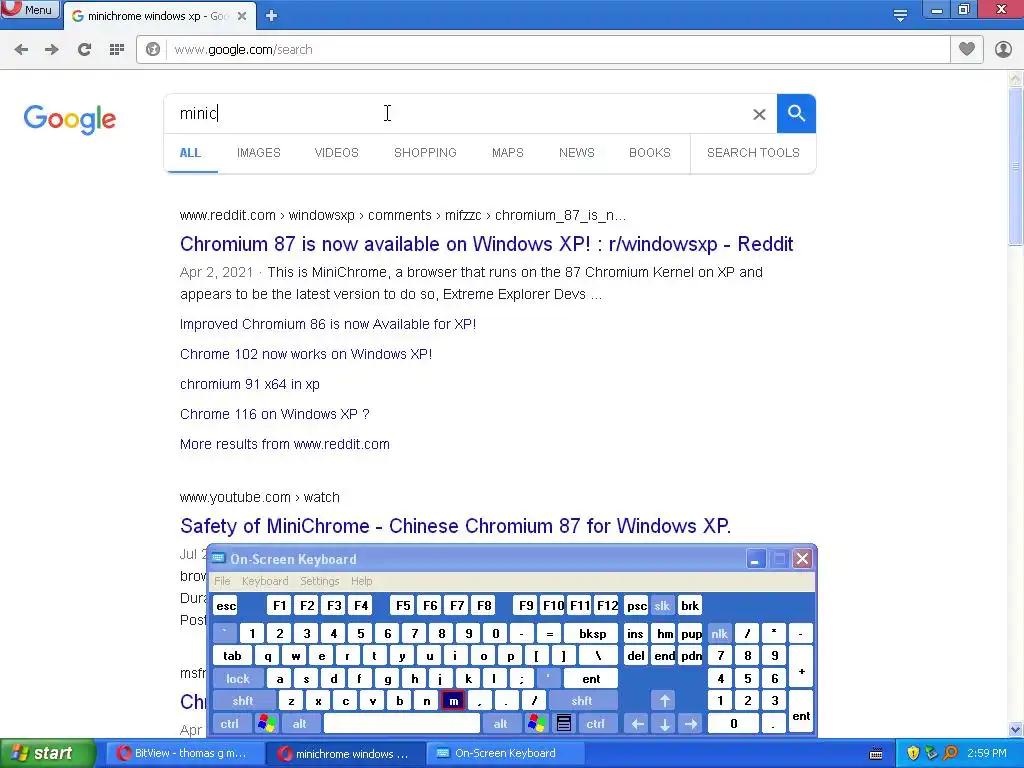Image resolution: width=1024 pixels, height=768 pixels.
Task: Toggle the left ctrl key
Action: pos(229,724)
